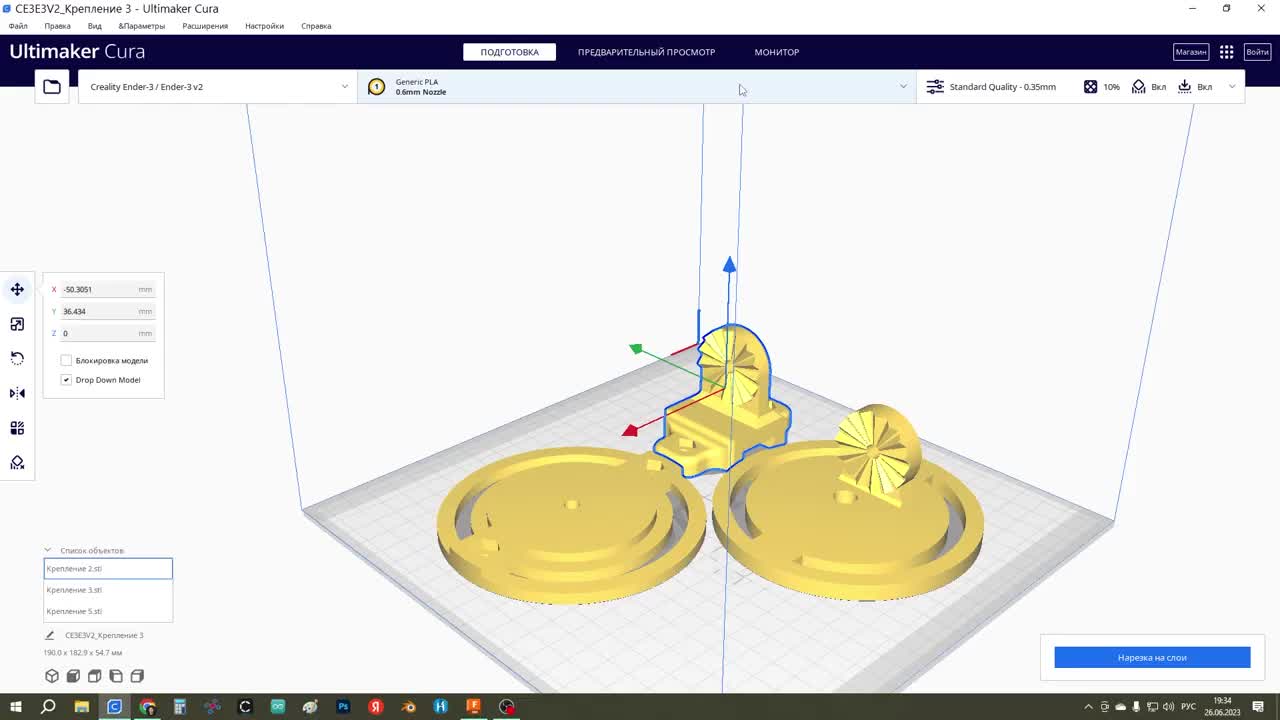The image size is (1280, 720).
Task: Switch to right side view cube icon
Action: click(x=137, y=676)
